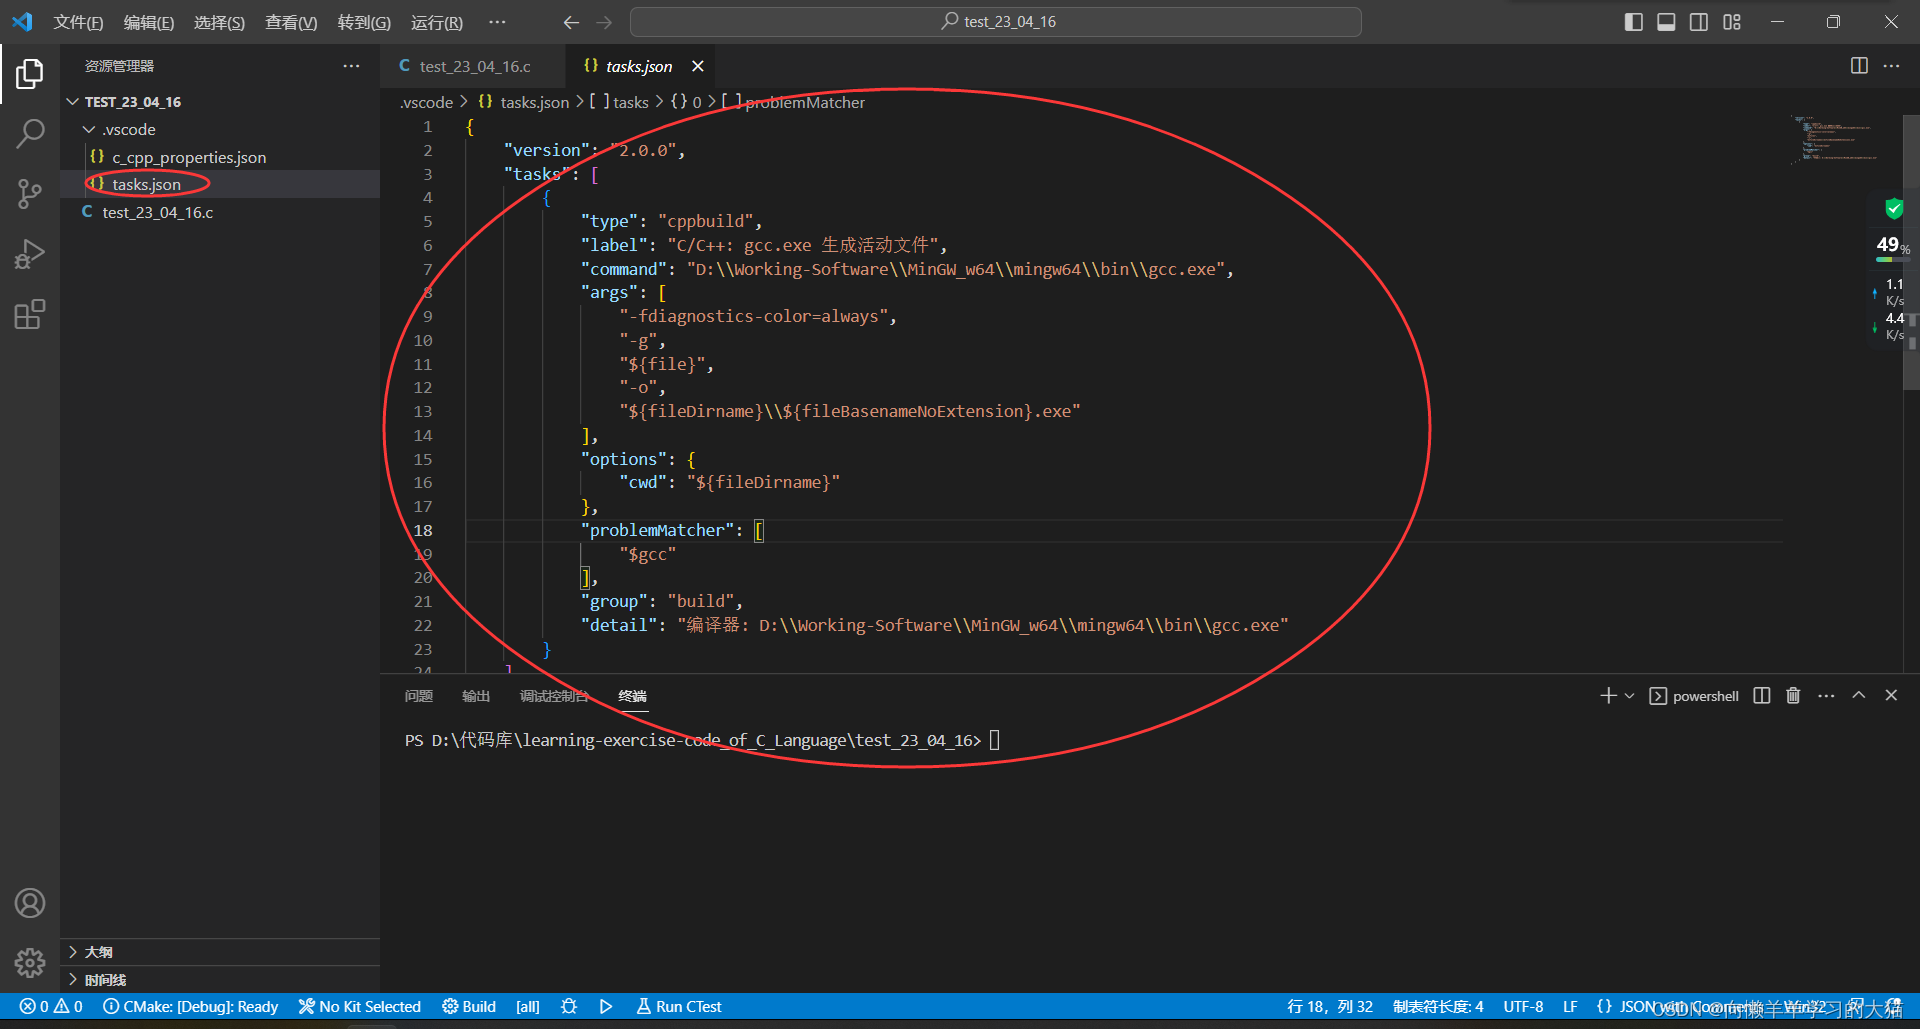Split the editor to the right
The height and width of the screenshot is (1029, 1920).
(x=1859, y=66)
